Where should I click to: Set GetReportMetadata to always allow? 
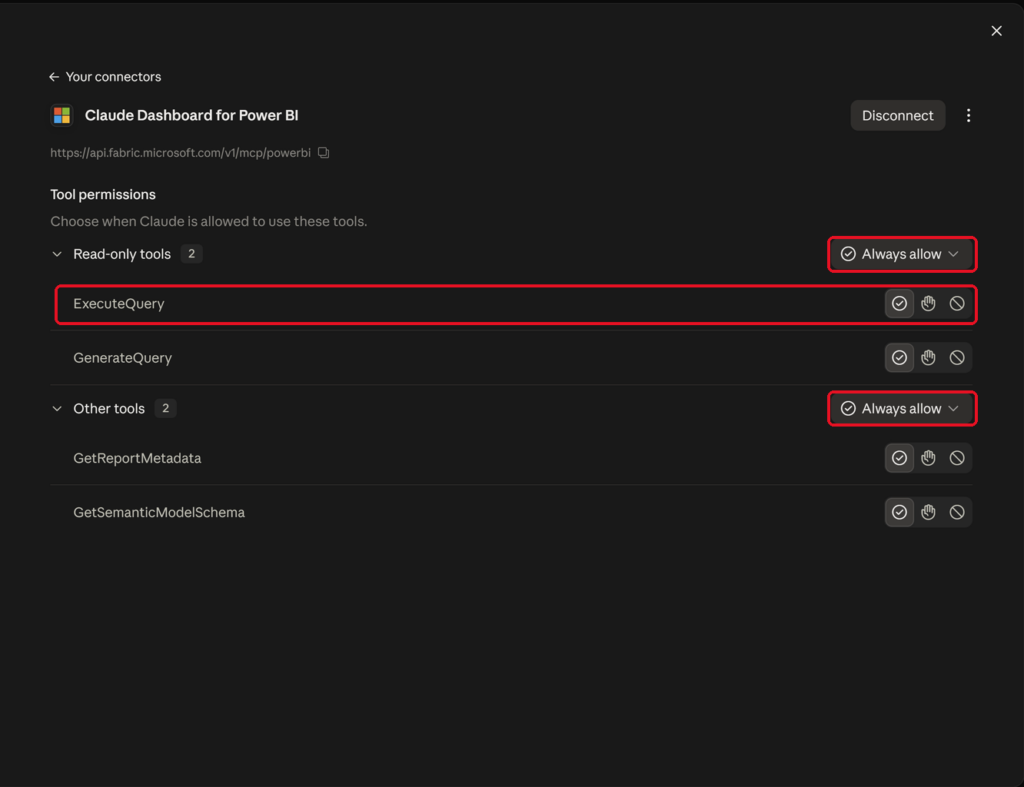click(899, 458)
